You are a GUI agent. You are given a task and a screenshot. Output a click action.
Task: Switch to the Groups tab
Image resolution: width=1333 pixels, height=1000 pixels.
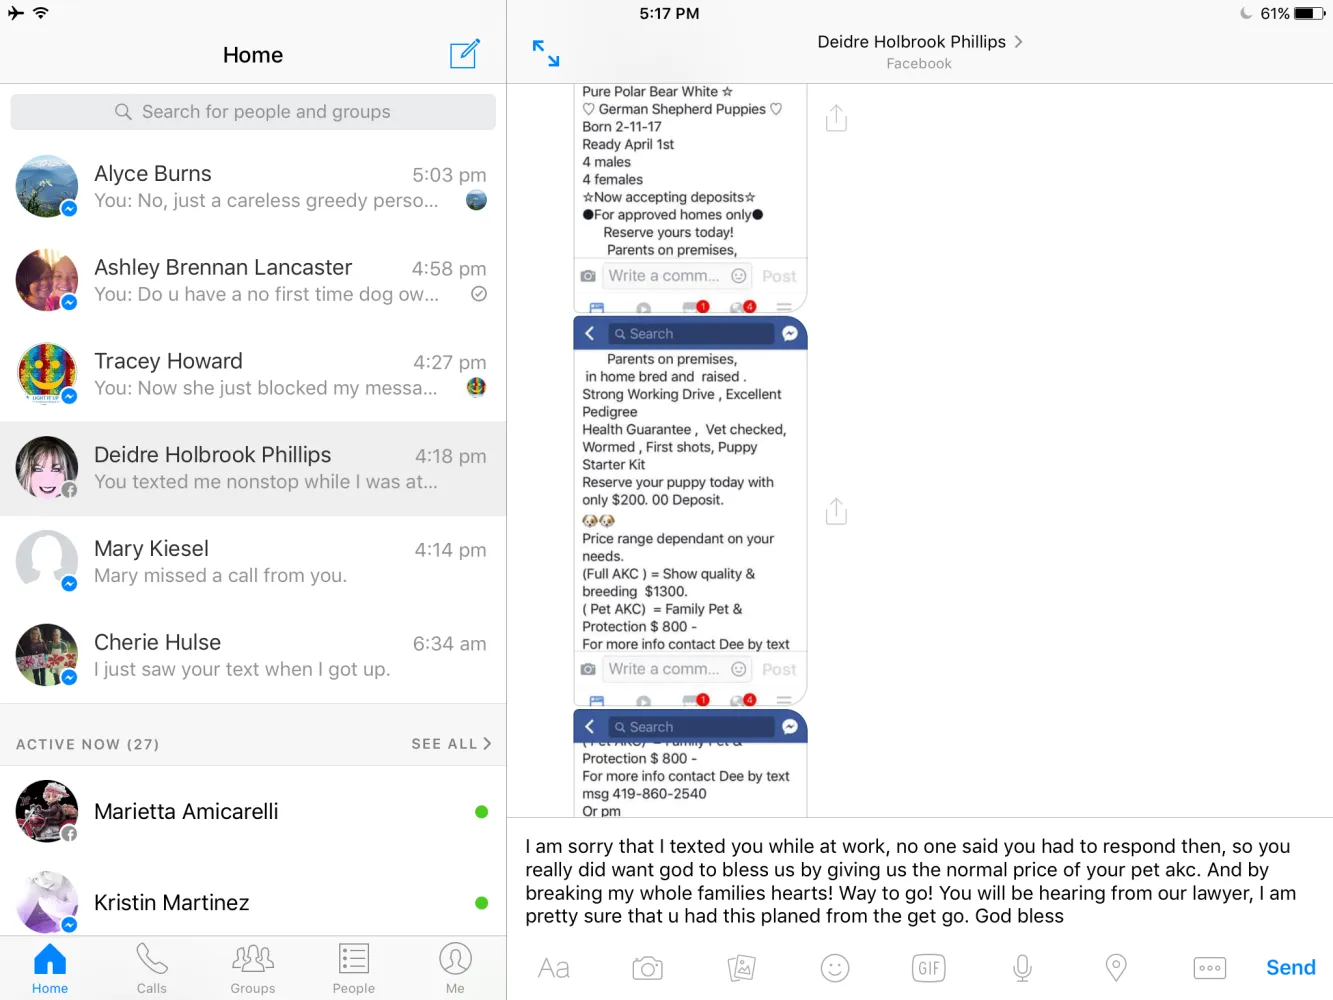(253, 969)
